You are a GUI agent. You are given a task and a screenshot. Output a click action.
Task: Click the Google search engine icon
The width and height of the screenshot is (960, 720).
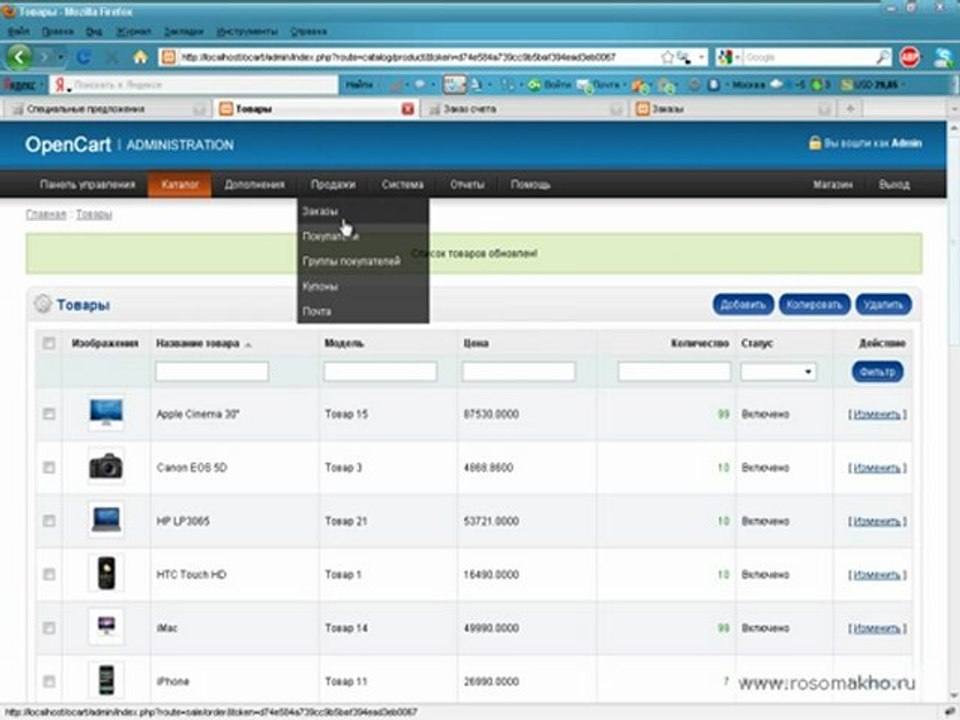click(725, 57)
